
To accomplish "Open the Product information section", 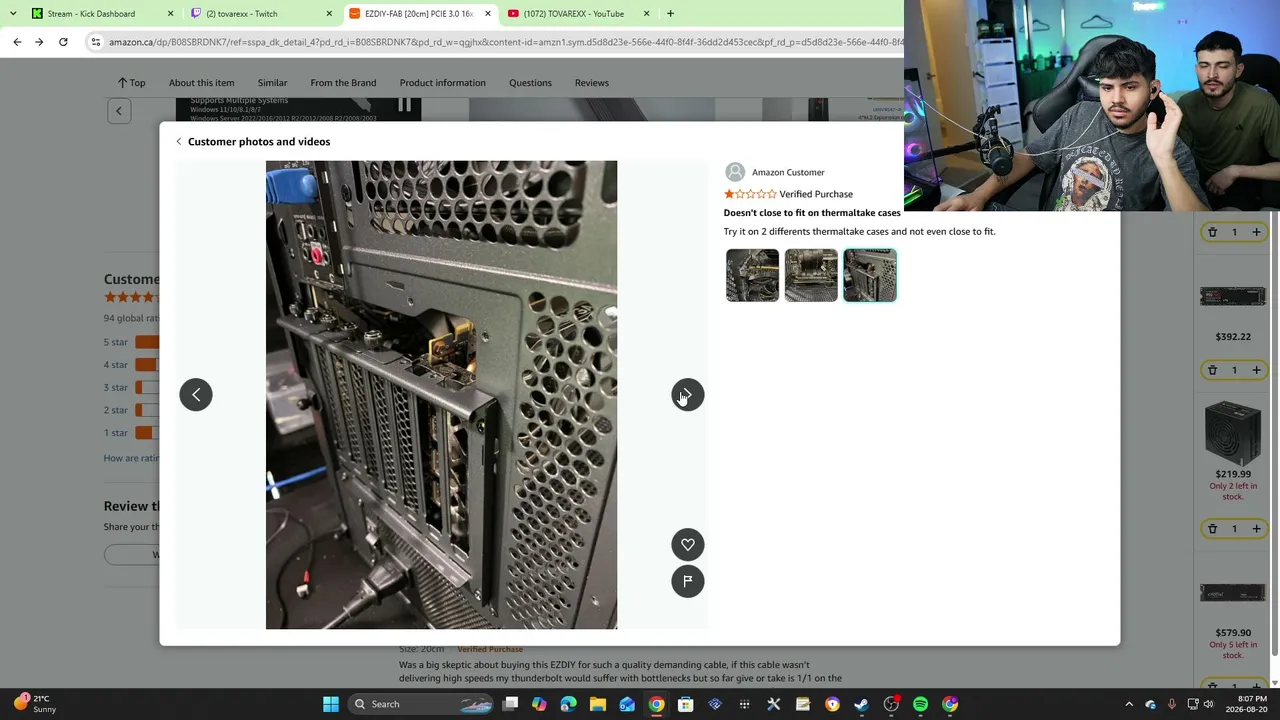I will pyautogui.click(x=443, y=83).
